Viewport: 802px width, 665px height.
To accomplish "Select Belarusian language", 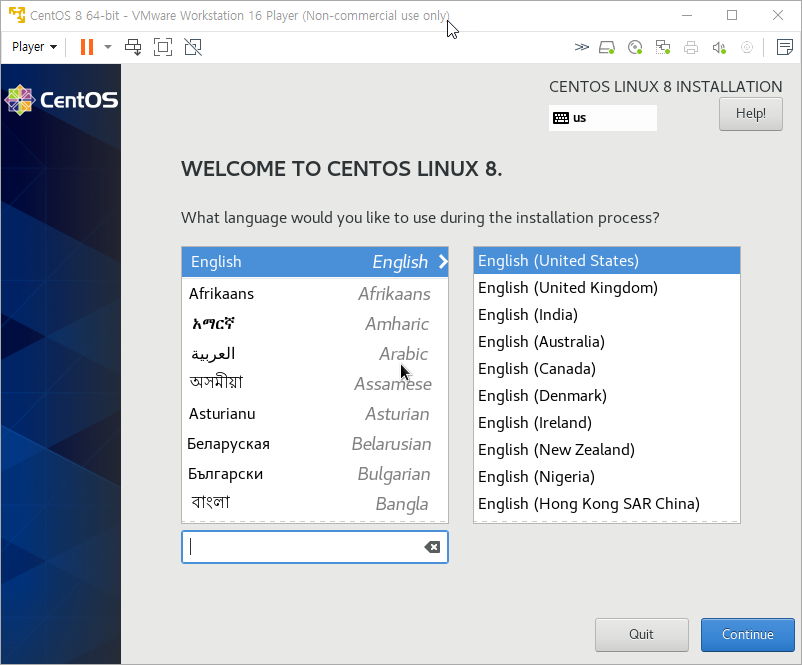I will tap(315, 444).
